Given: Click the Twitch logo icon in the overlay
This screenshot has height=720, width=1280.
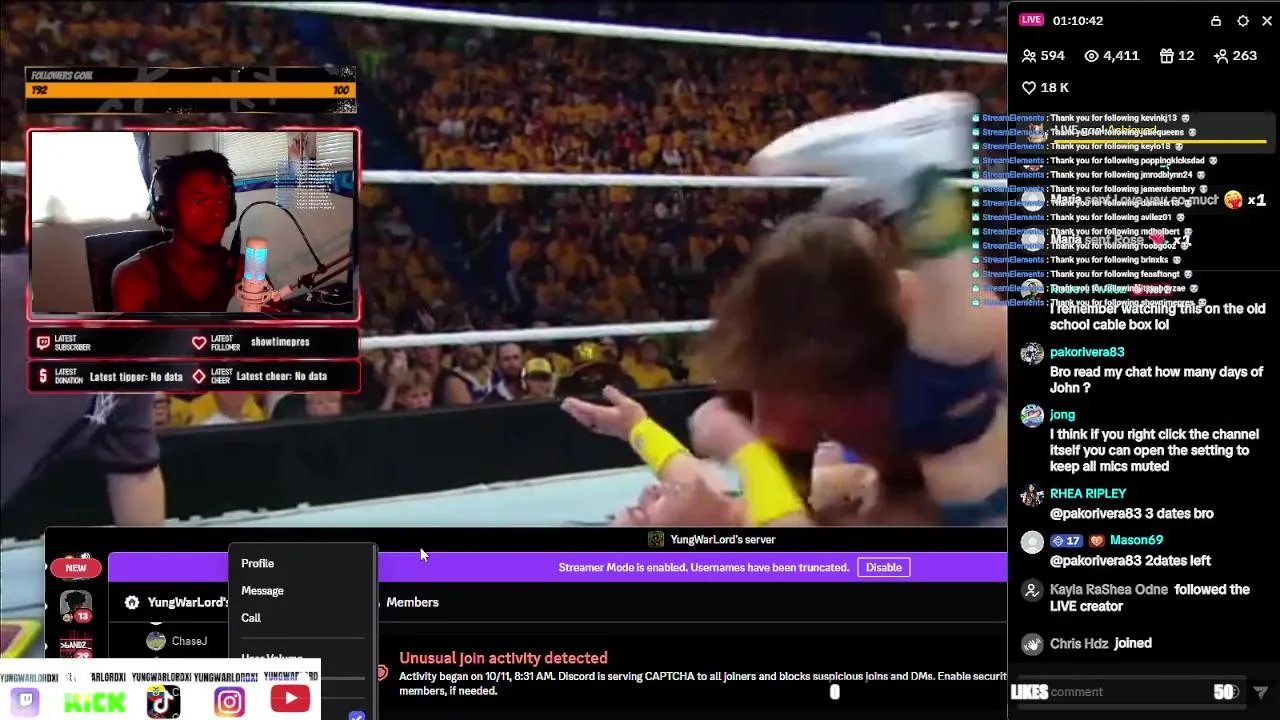Looking at the screenshot, I should coord(24,701).
